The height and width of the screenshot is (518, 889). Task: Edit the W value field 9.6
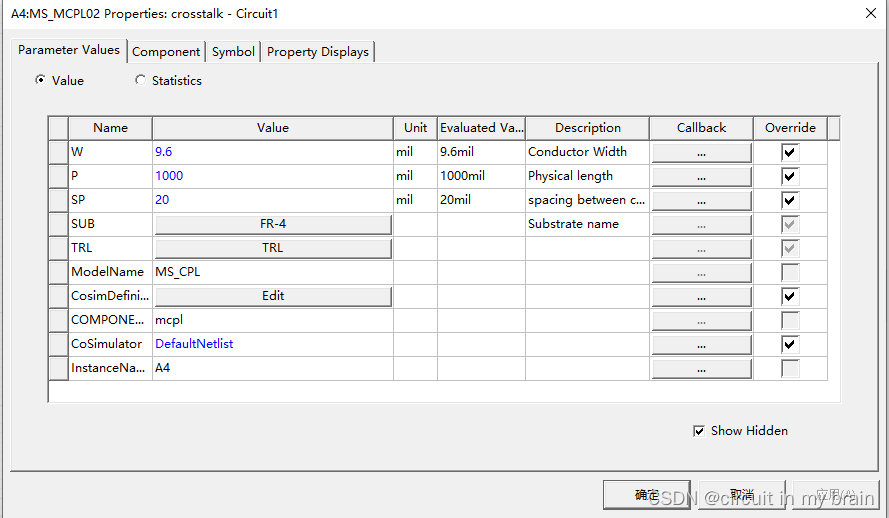tap(272, 152)
